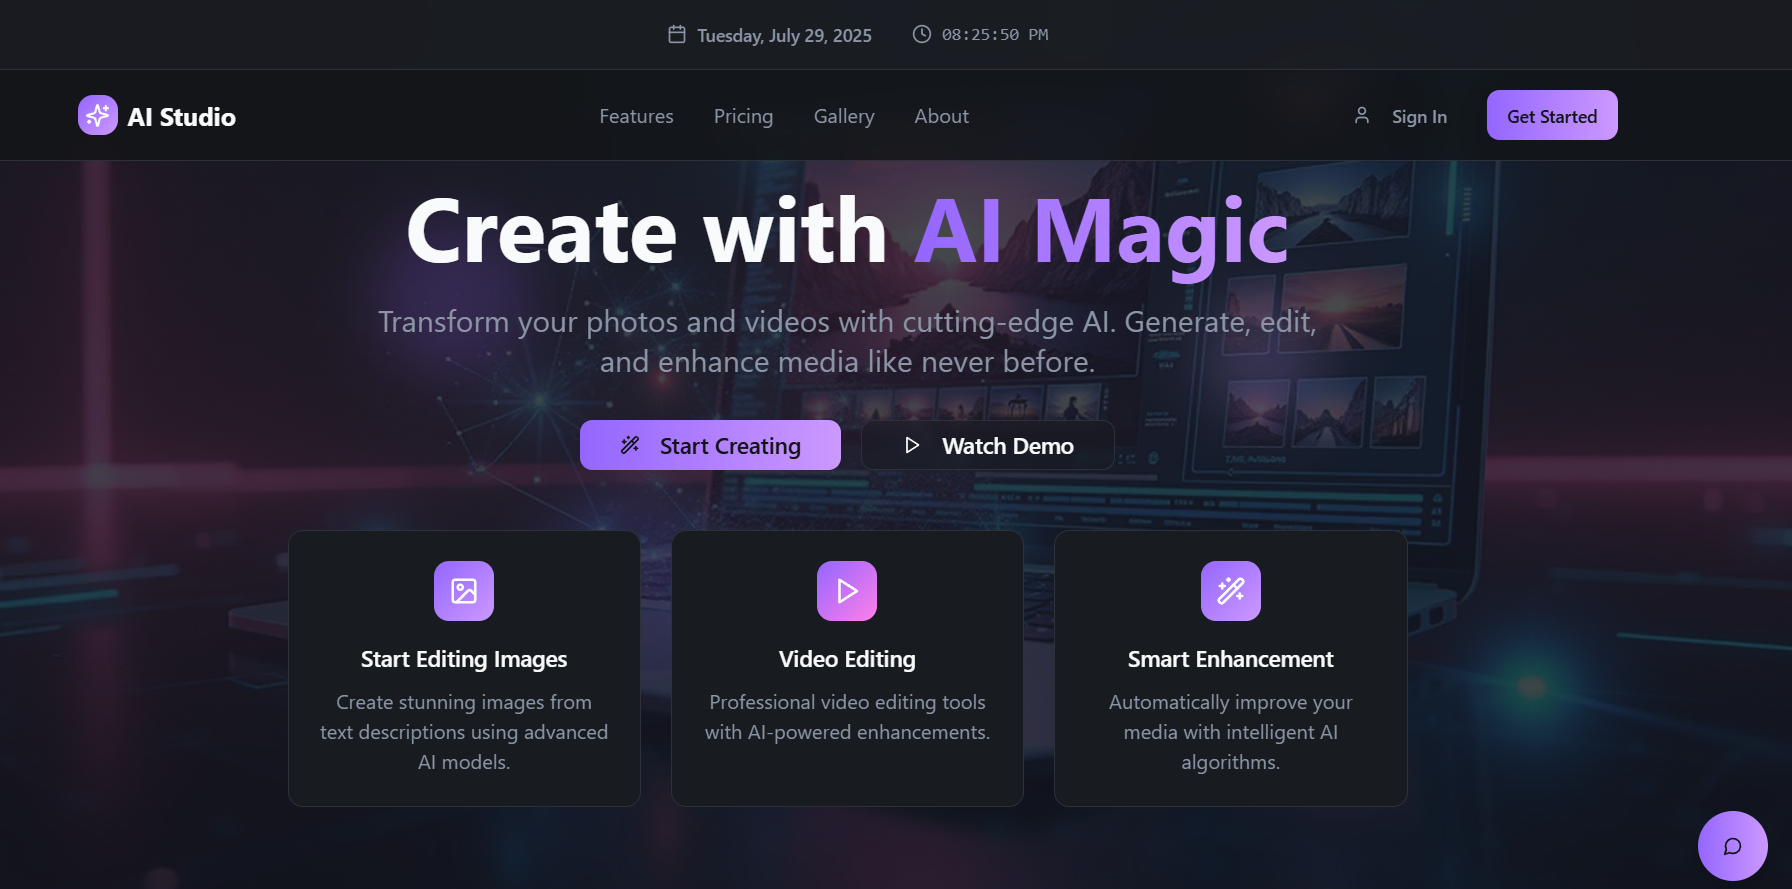This screenshot has width=1792, height=889.
Task: Click the calendar icon beside the date
Action: pyautogui.click(x=677, y=35)
